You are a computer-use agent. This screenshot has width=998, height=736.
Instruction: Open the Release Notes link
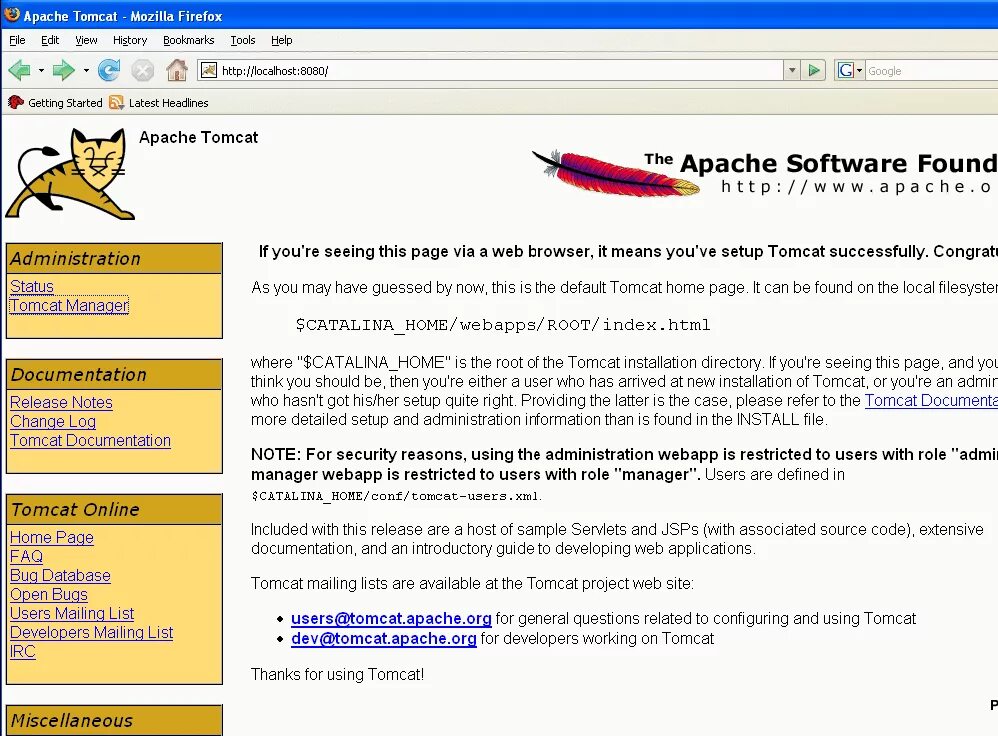pyautogui.click(x=61, y=402)
